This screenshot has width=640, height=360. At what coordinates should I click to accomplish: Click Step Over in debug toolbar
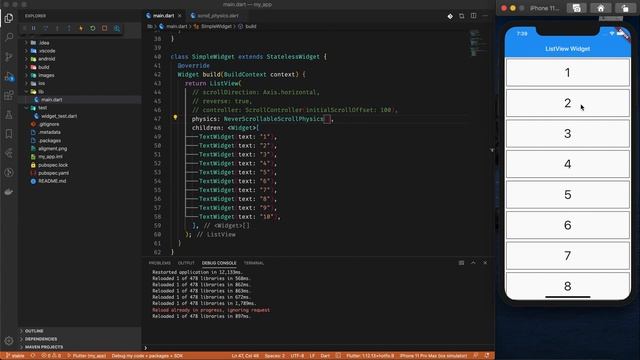[46, 28]
